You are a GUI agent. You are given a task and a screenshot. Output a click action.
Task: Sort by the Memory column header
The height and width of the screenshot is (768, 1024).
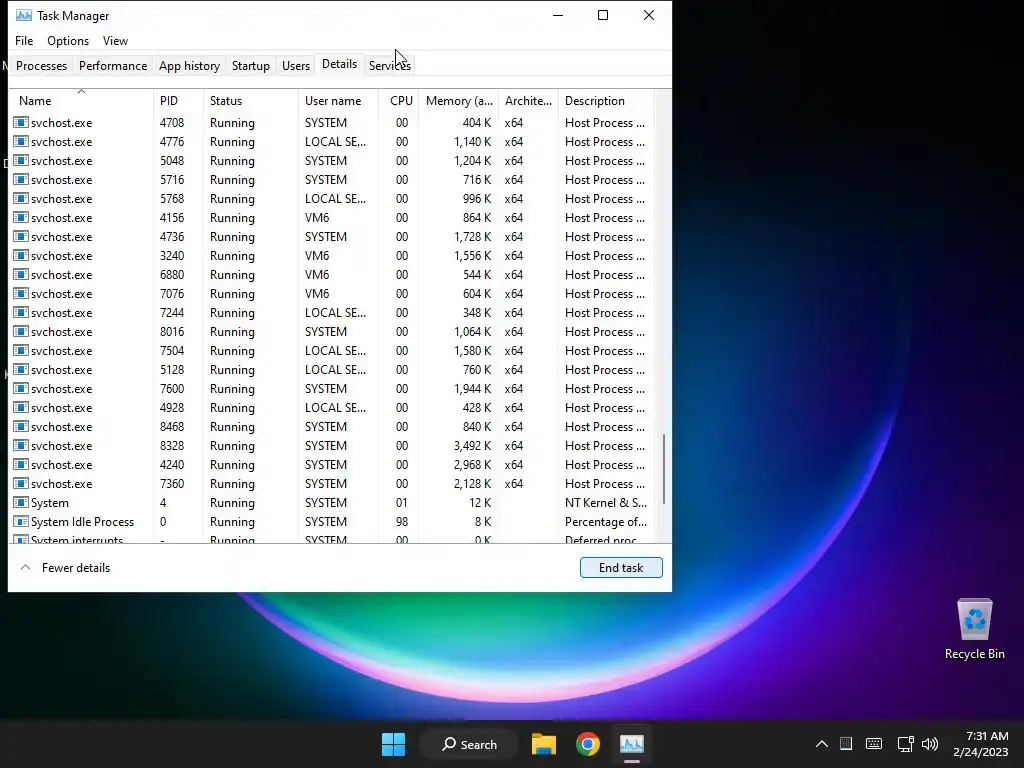459,101
